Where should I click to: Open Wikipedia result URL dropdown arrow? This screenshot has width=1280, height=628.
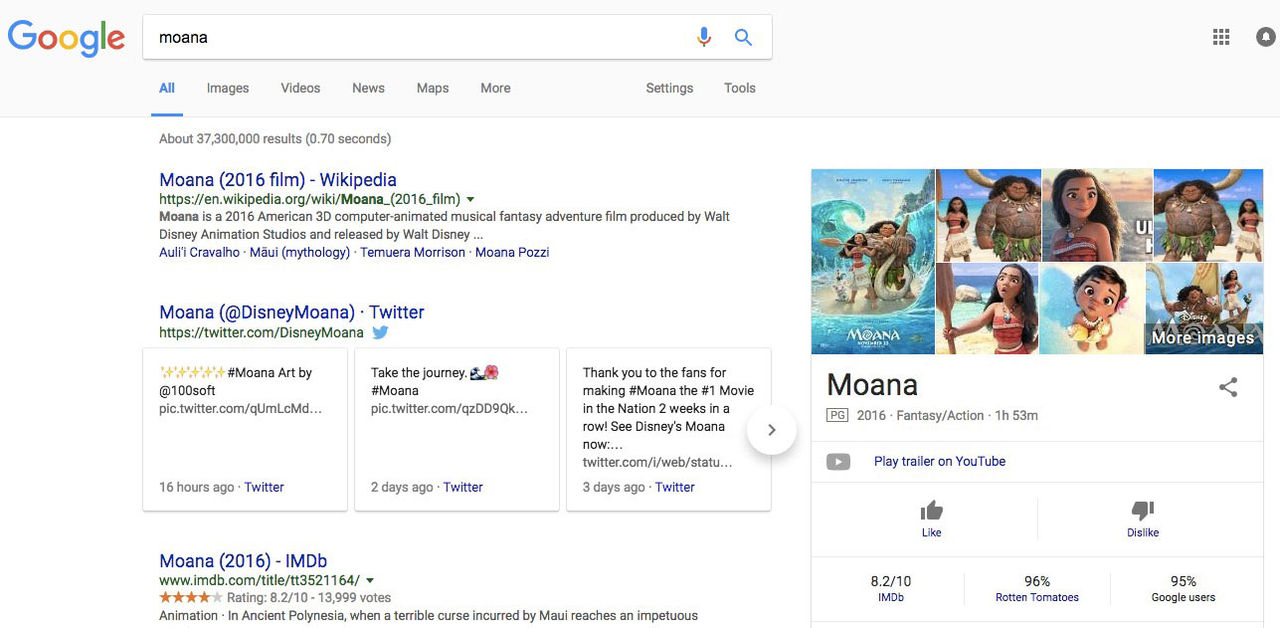click(x=470, y=199)
